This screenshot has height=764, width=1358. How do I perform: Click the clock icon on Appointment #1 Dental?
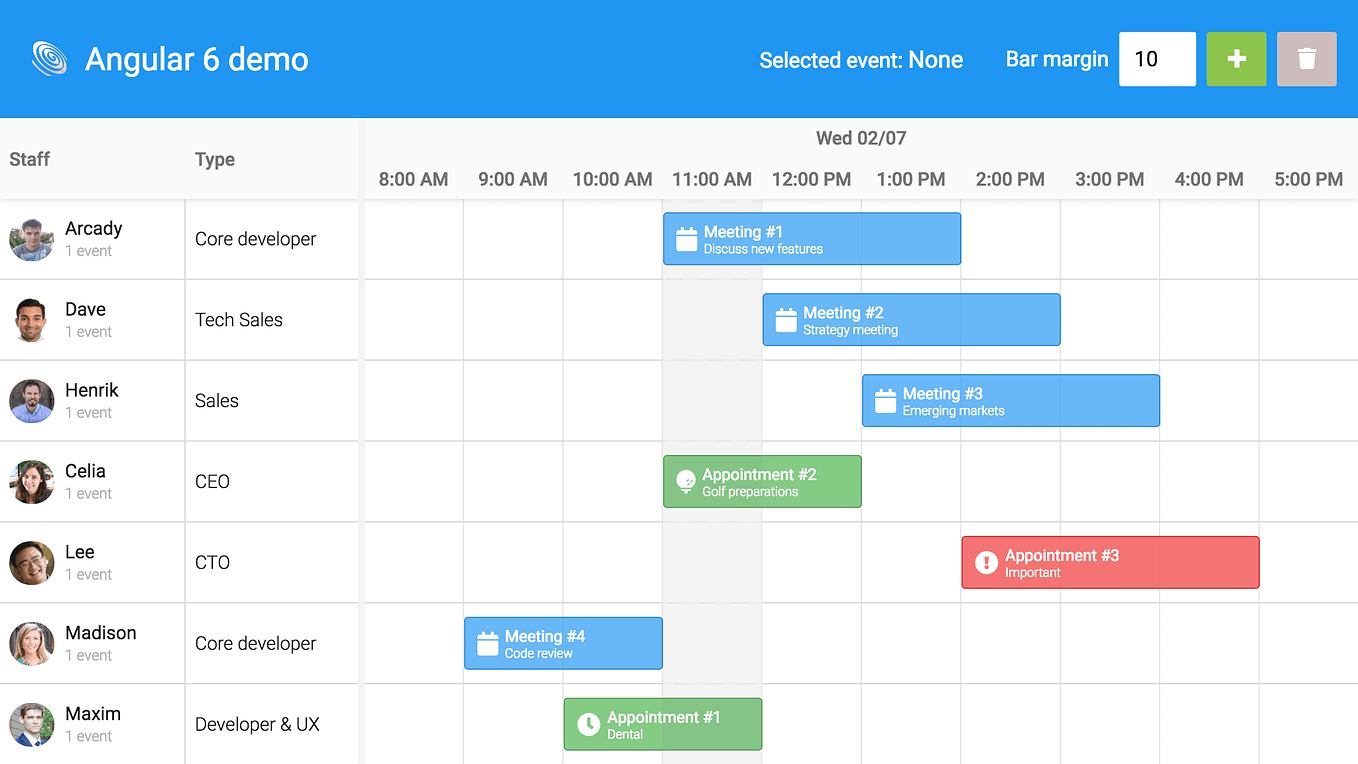pyautogui.click(x=586, y=723)
